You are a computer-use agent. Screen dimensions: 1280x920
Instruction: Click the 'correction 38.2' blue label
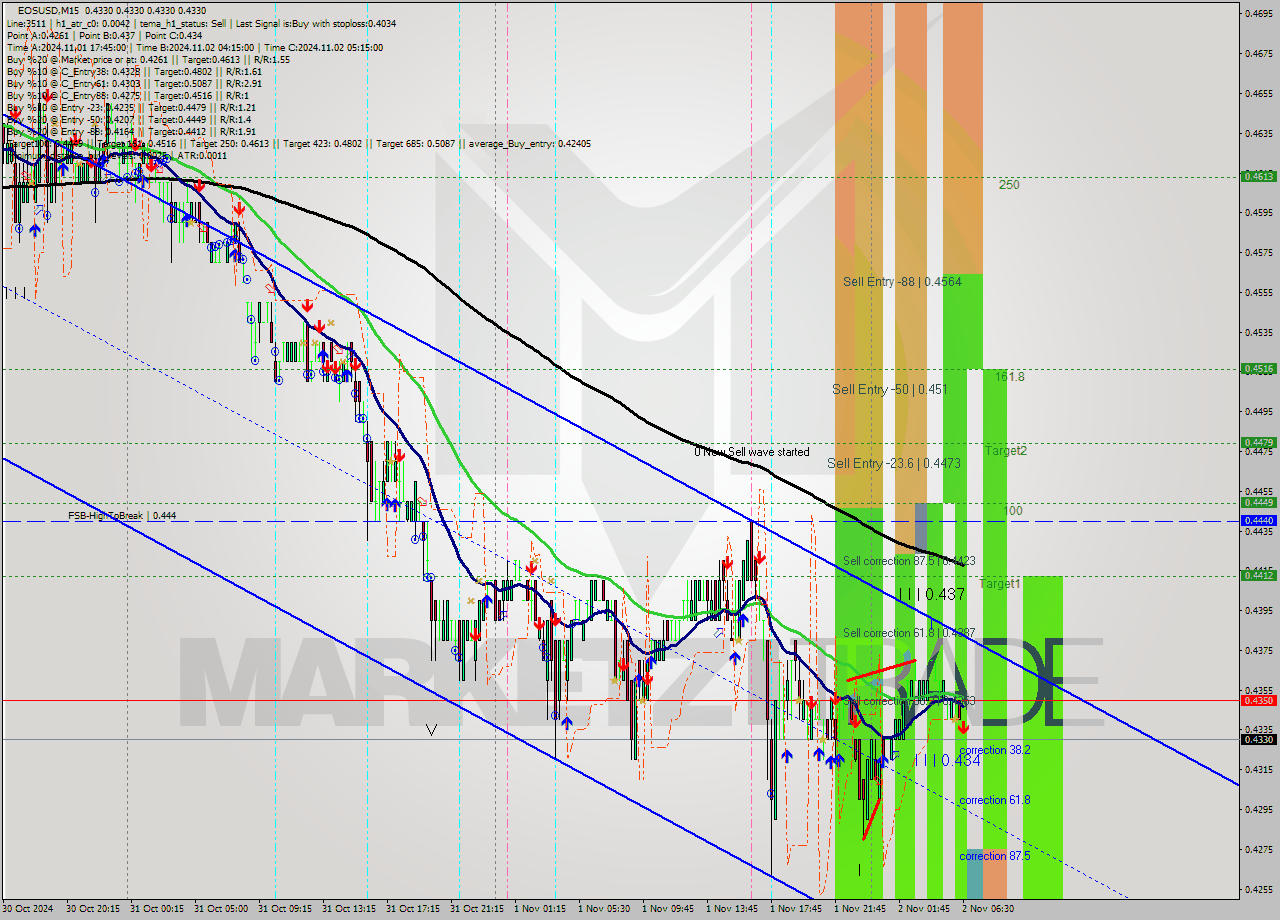tap(994, 750)
